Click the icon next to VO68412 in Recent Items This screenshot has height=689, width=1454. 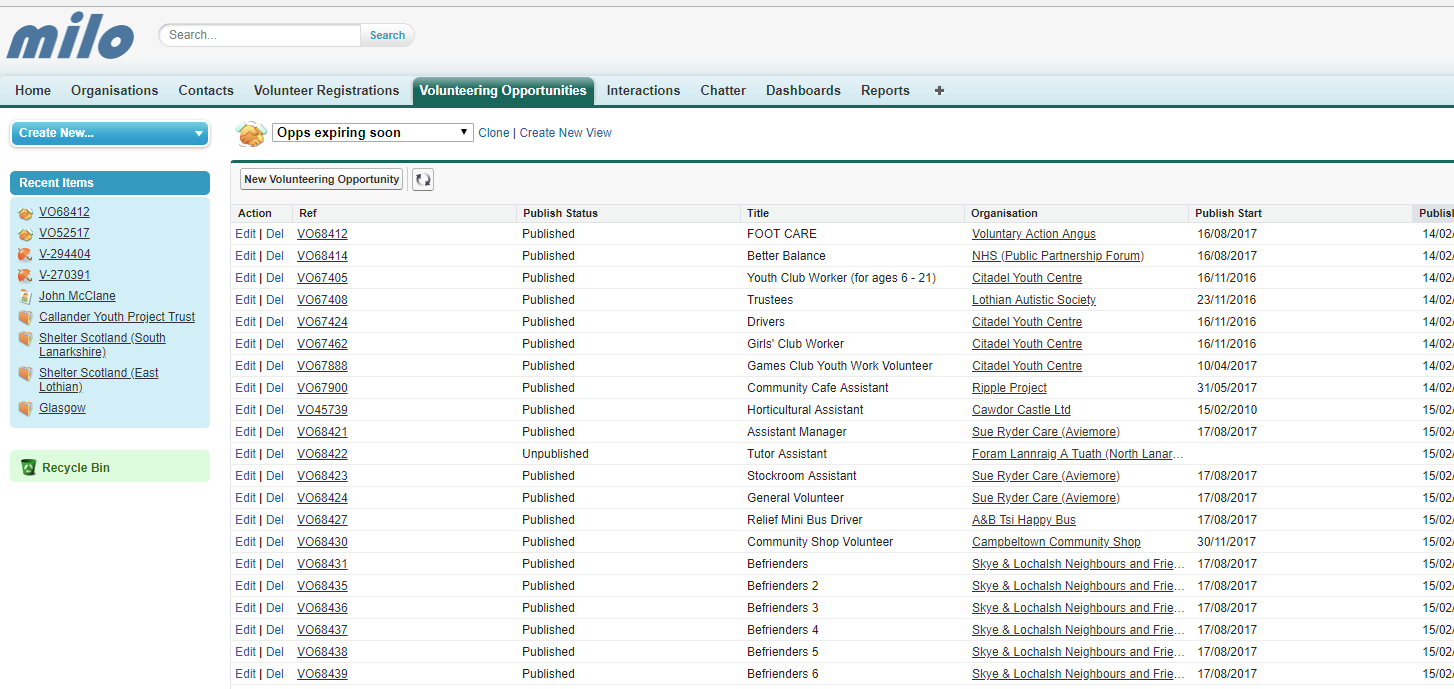[x=25, y=213]
